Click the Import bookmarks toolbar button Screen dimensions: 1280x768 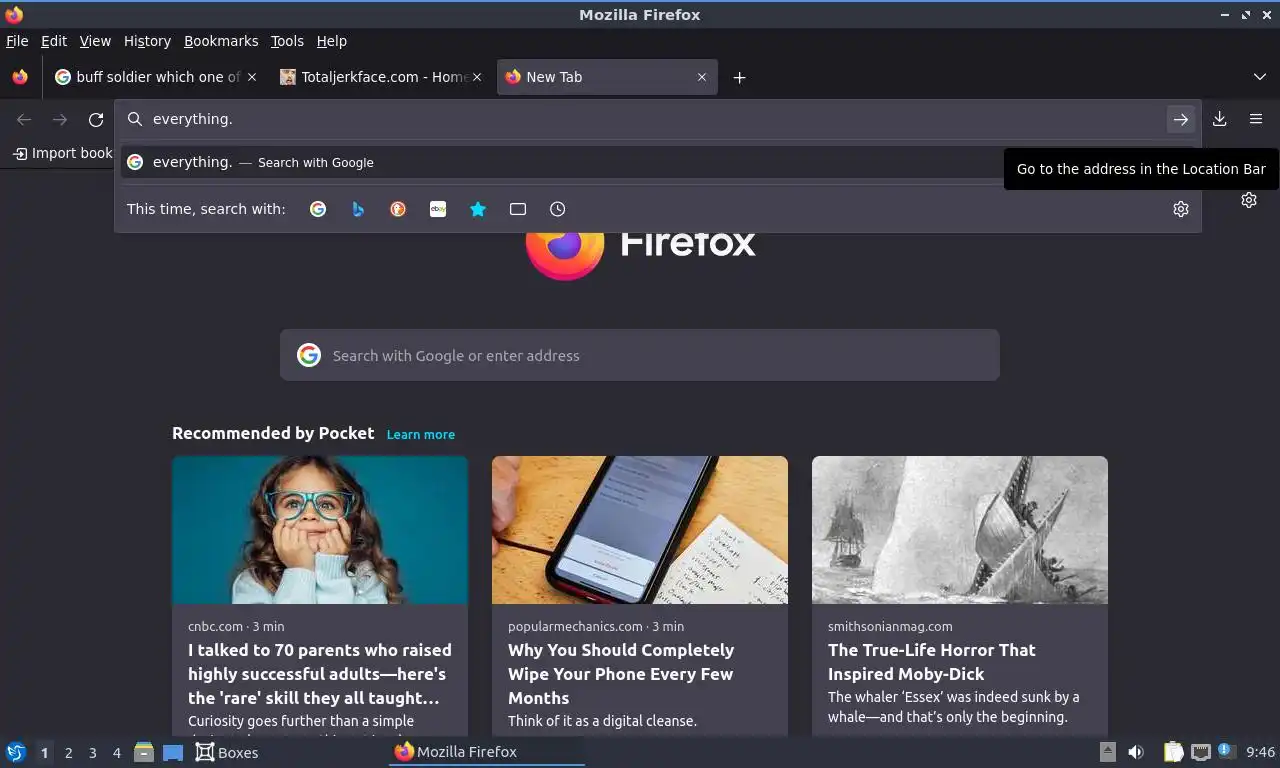[62, 153]
